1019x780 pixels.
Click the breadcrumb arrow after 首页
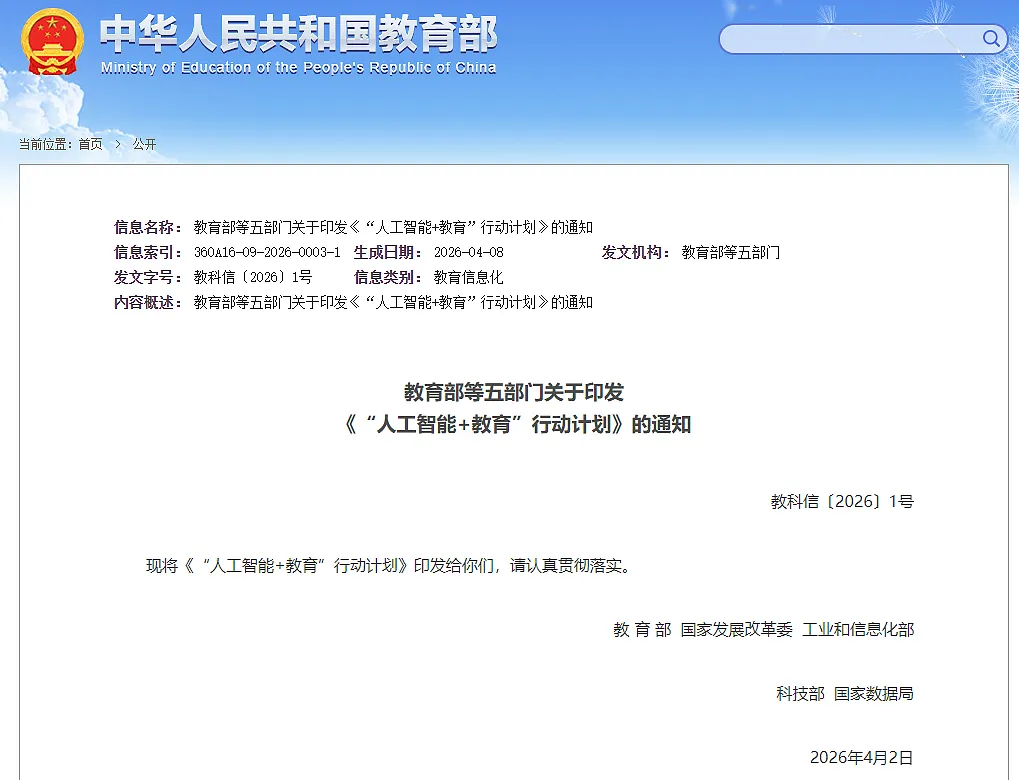pyautogui.click(x=118, y=144)
